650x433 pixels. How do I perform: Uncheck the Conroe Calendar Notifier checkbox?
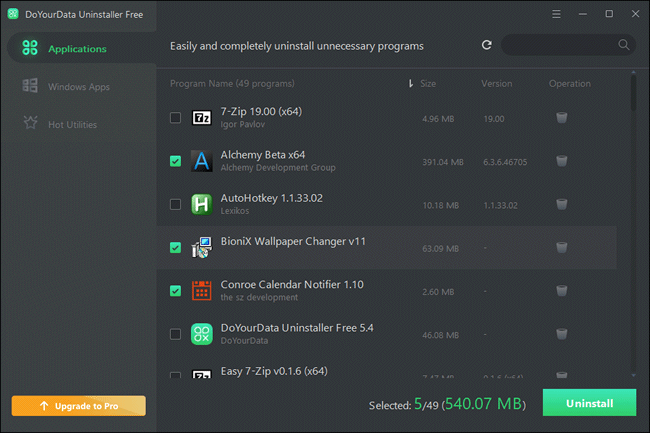tap(176, 291)
